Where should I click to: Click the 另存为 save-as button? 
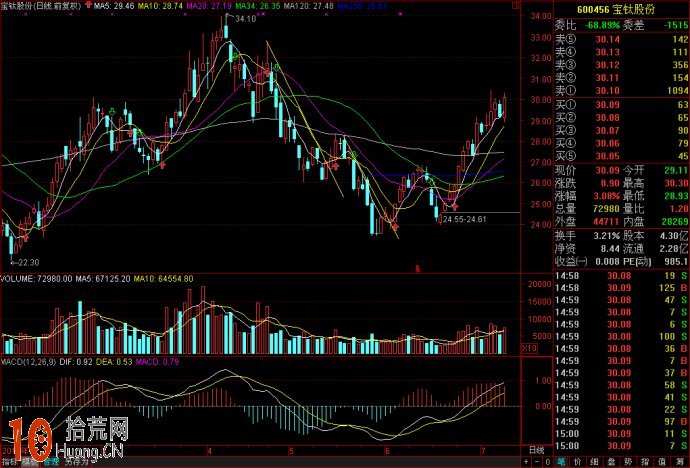[x=77, y=462]
